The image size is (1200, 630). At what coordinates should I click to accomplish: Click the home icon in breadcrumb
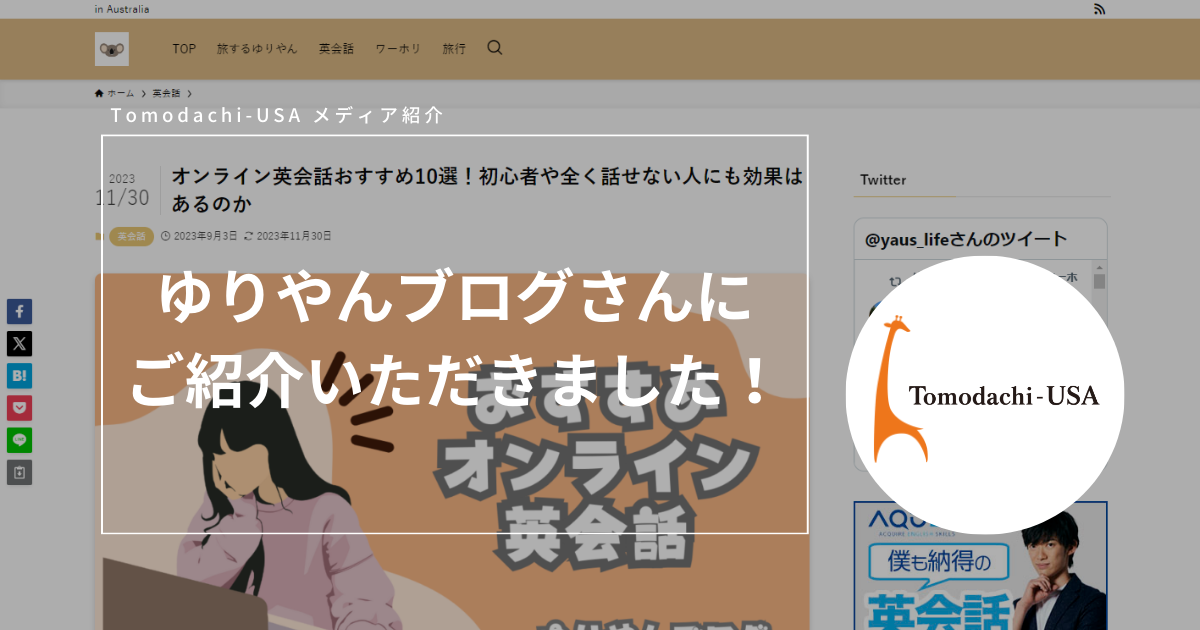99,93
